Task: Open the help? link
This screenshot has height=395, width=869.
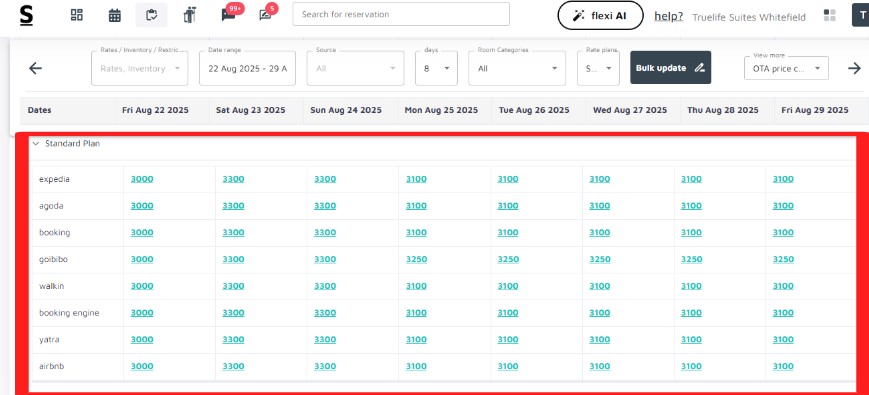Action: pyautogui.click(x=669, y=16)
